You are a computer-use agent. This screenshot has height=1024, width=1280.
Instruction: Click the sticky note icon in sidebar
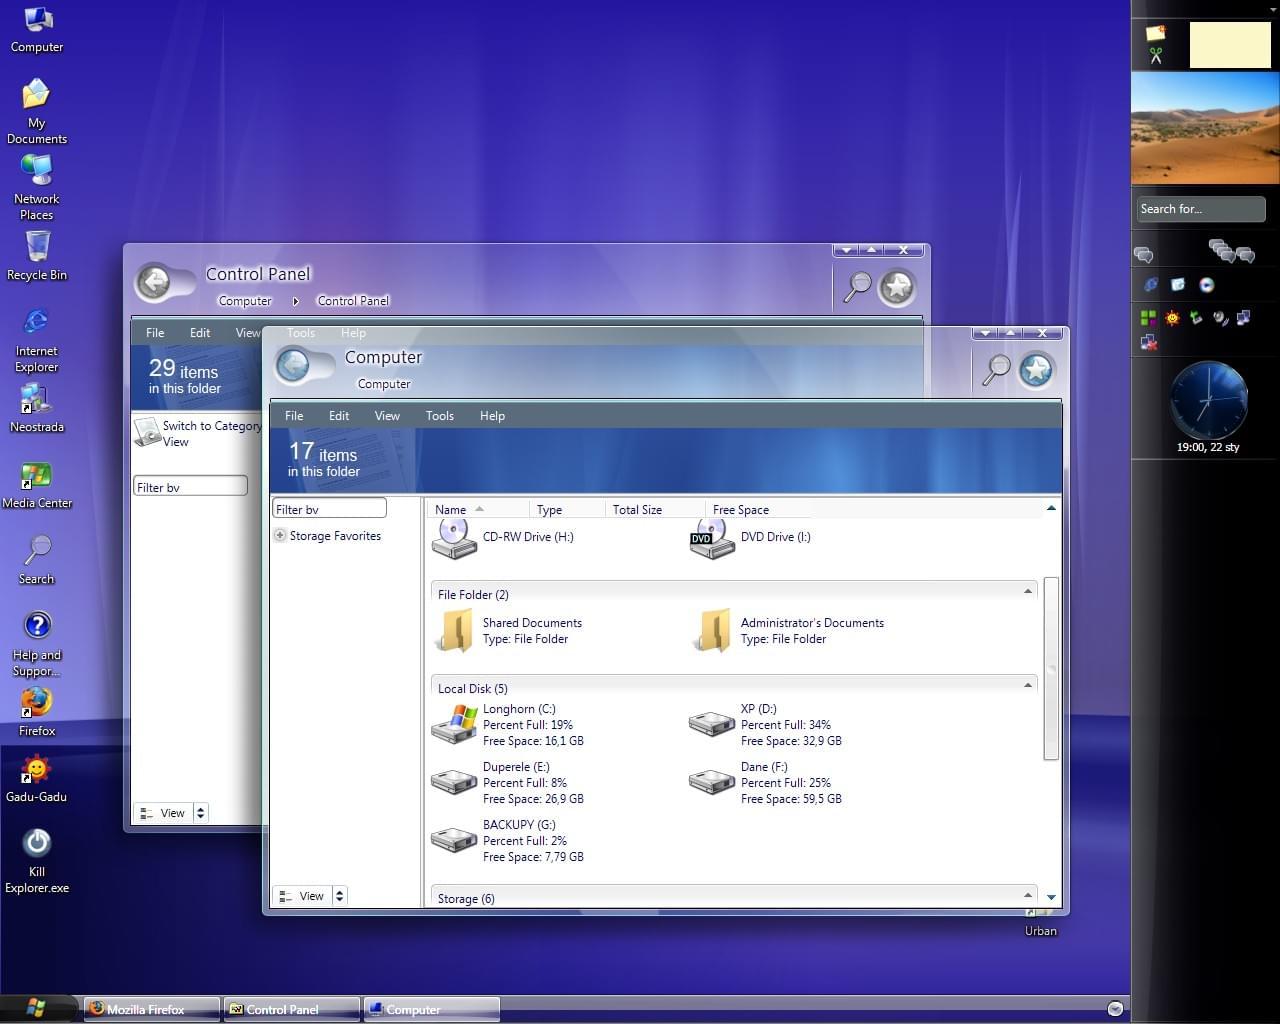(x=1156, y=33)
